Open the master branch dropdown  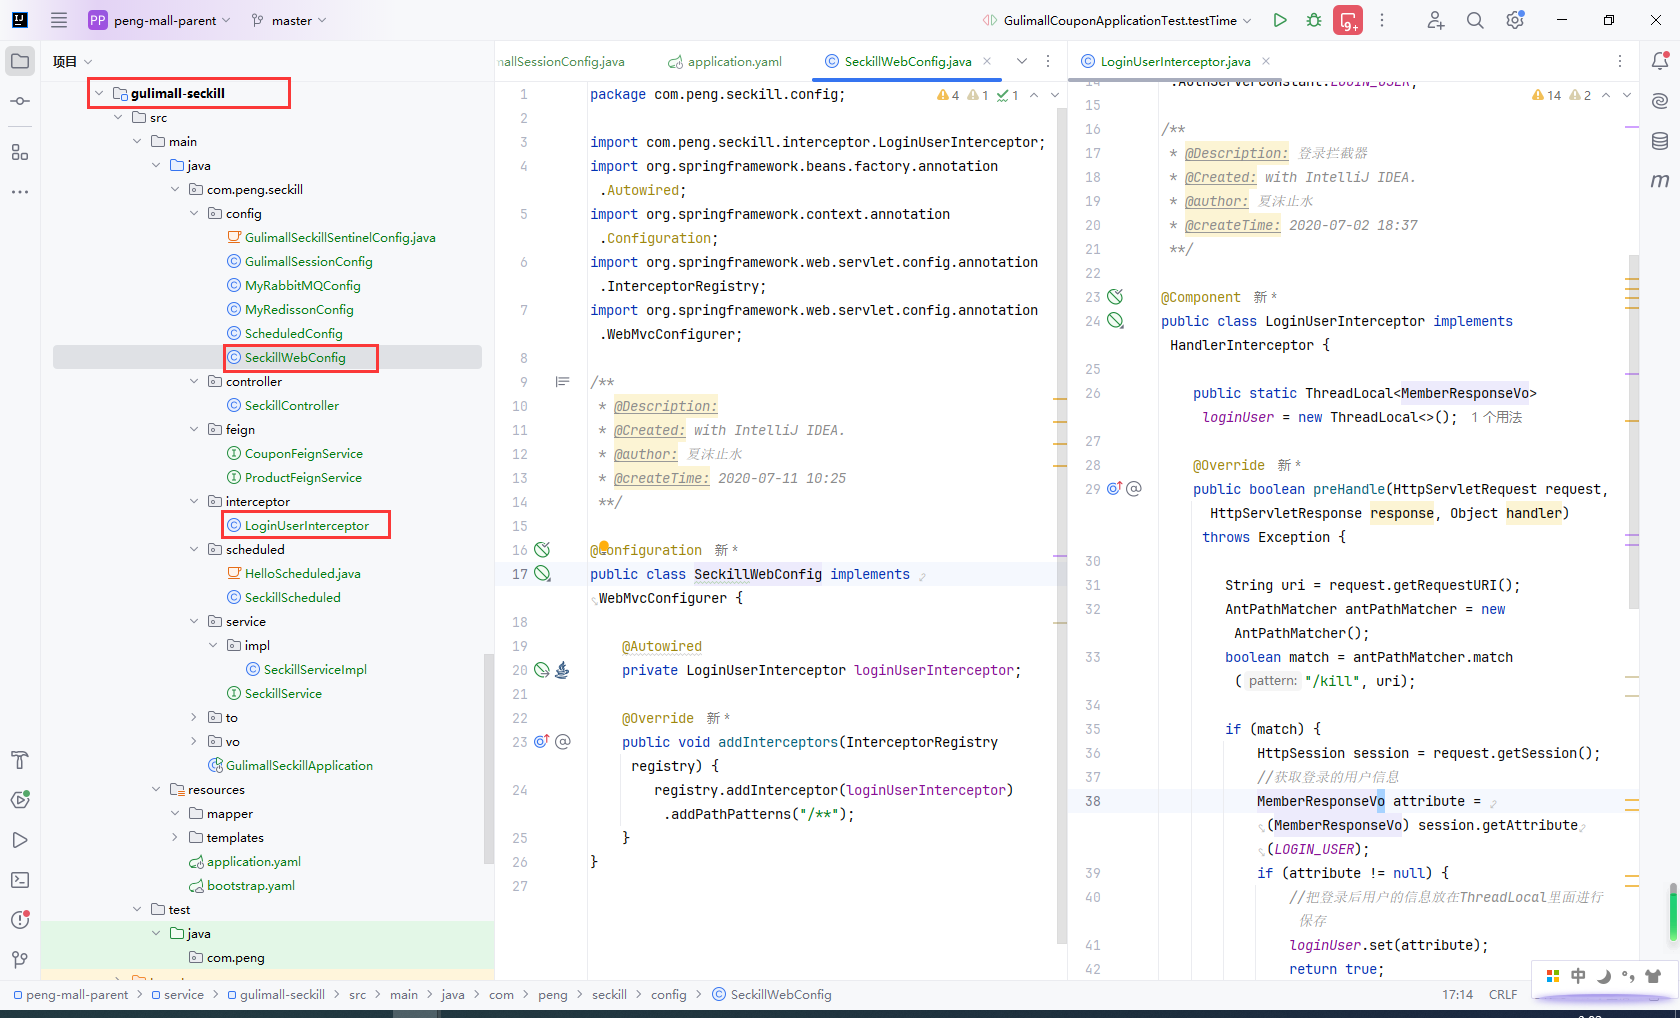289,20
